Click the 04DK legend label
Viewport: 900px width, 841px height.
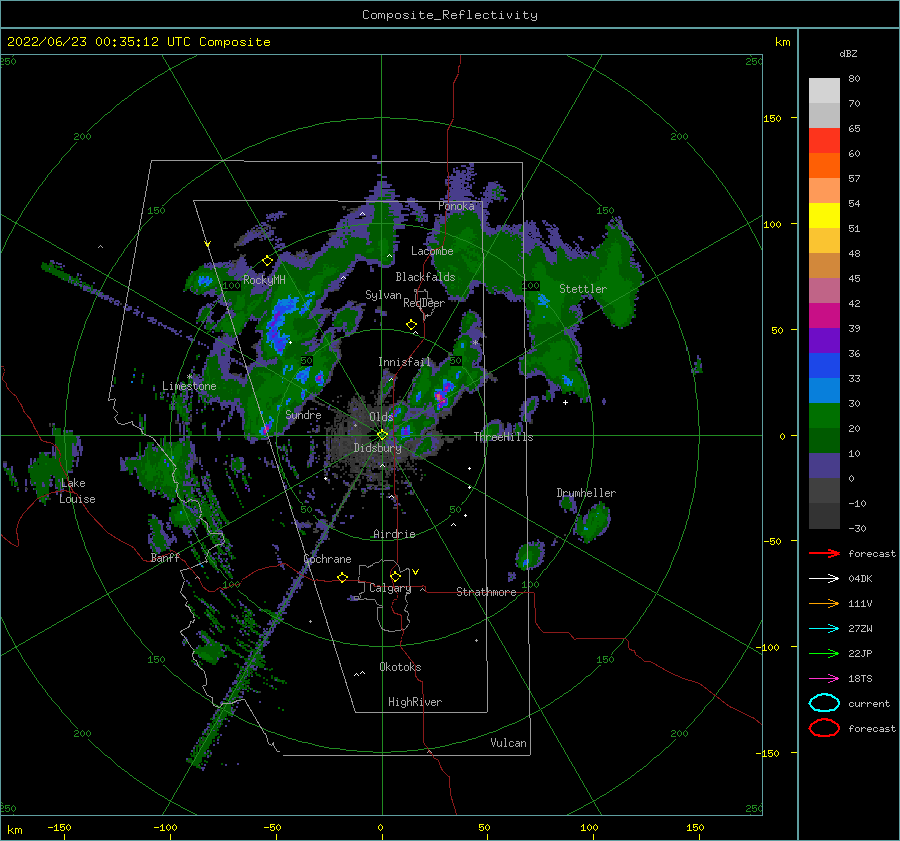pyautogui.click(x=860, y=579)
